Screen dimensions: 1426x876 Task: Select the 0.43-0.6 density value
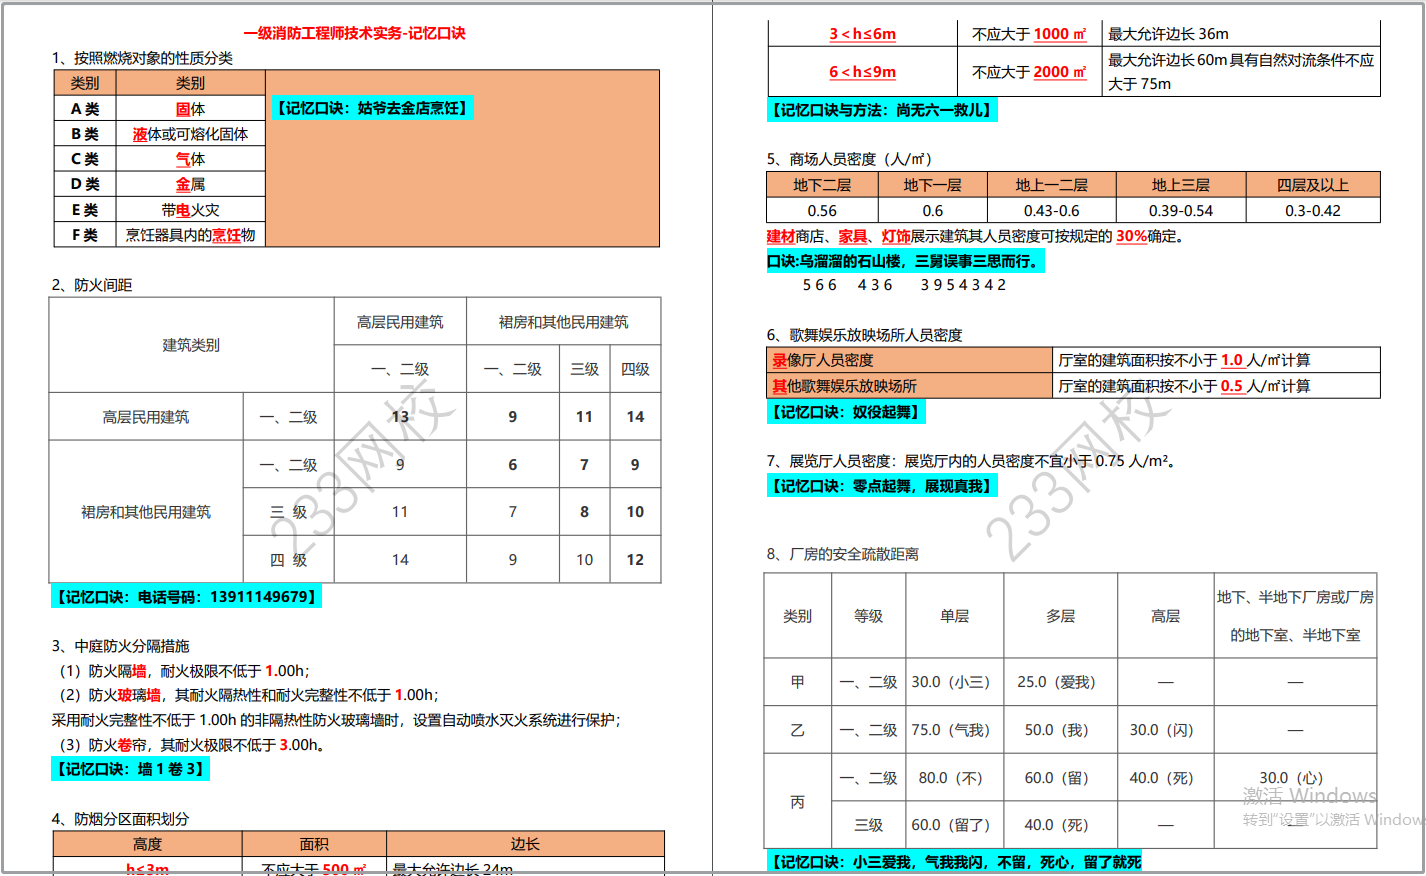tap(1052, 210)
